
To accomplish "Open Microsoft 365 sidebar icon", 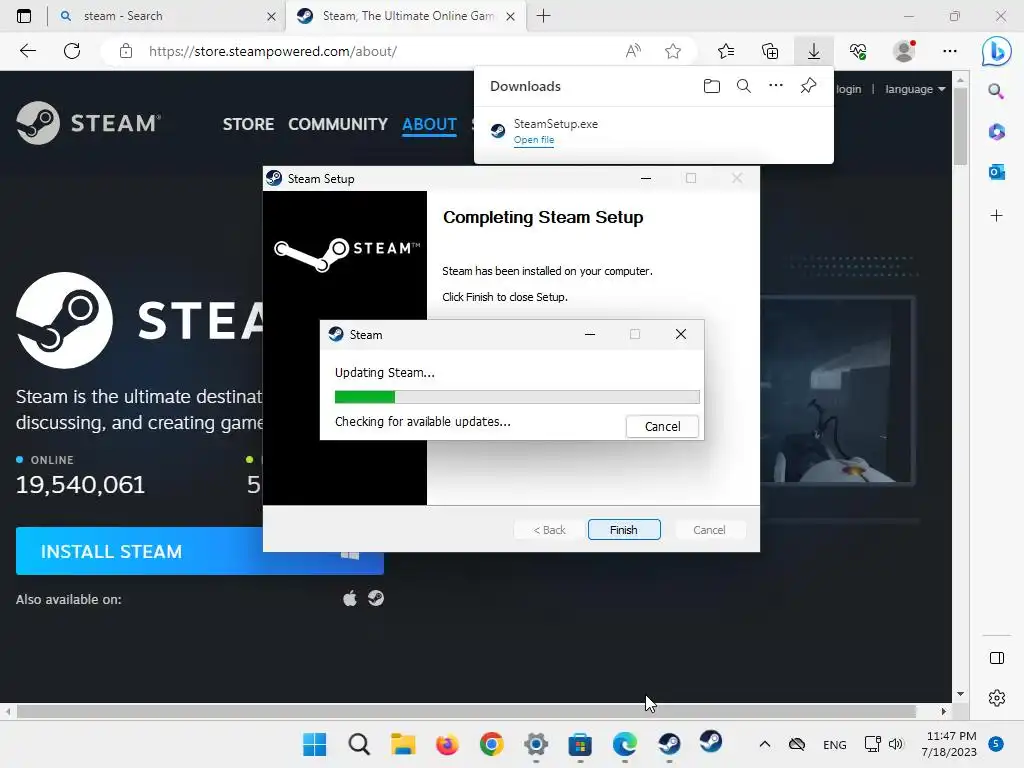I will pos(997,132).
